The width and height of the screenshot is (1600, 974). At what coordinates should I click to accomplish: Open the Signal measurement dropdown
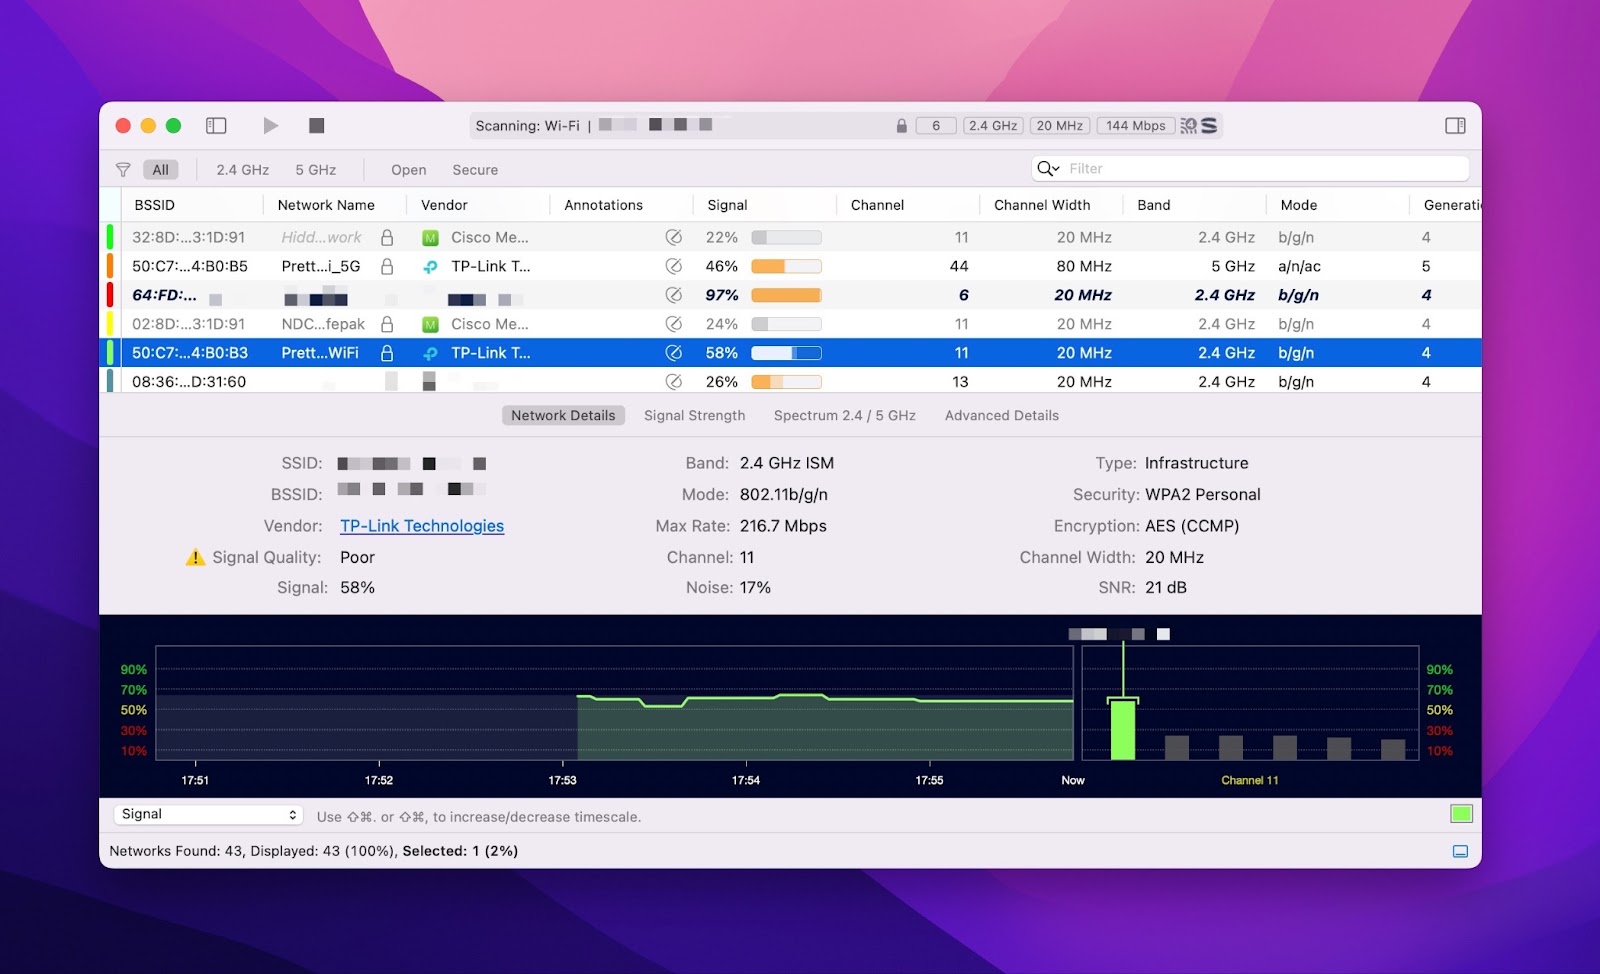click(x=207, y=814)
